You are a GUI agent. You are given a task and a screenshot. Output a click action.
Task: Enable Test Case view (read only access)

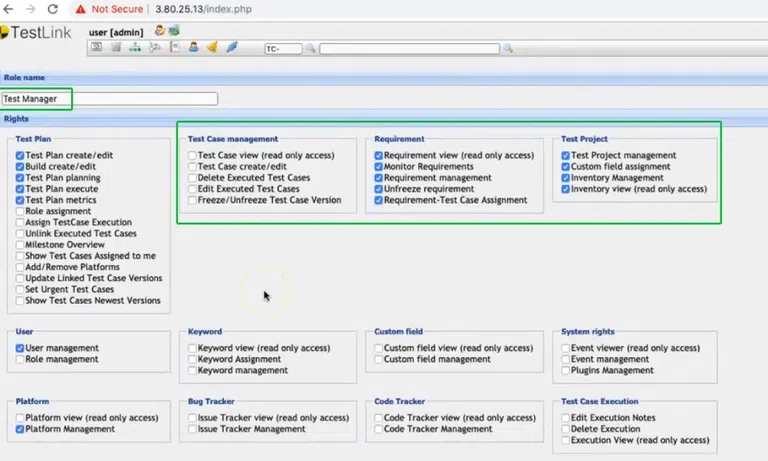point(192,155)
